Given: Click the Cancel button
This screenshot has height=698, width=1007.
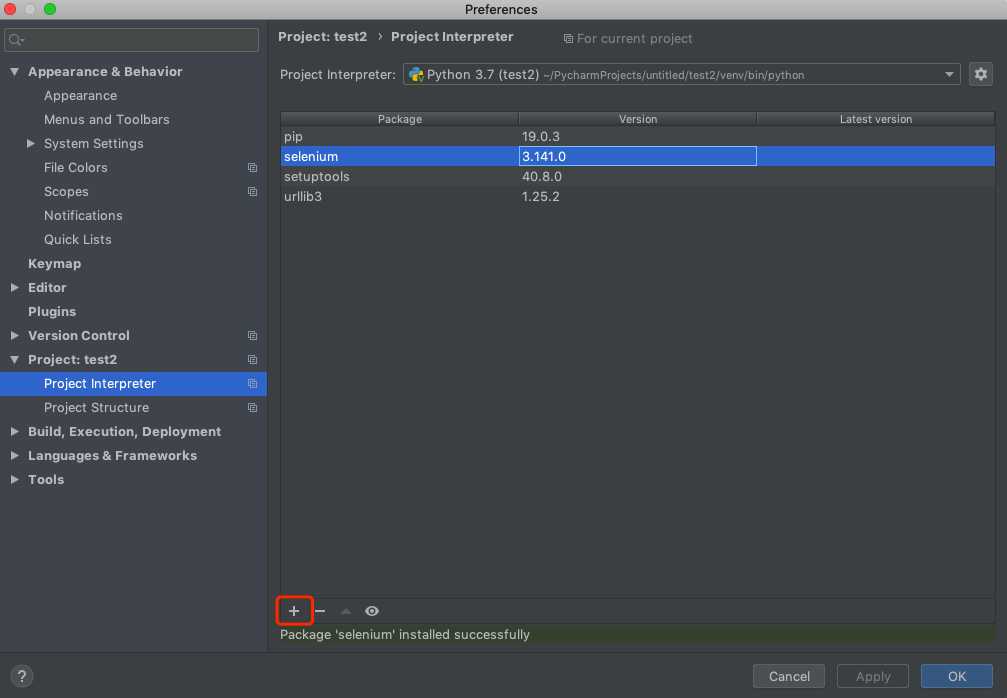Looking at the screenshot, I should coord(789,676).
